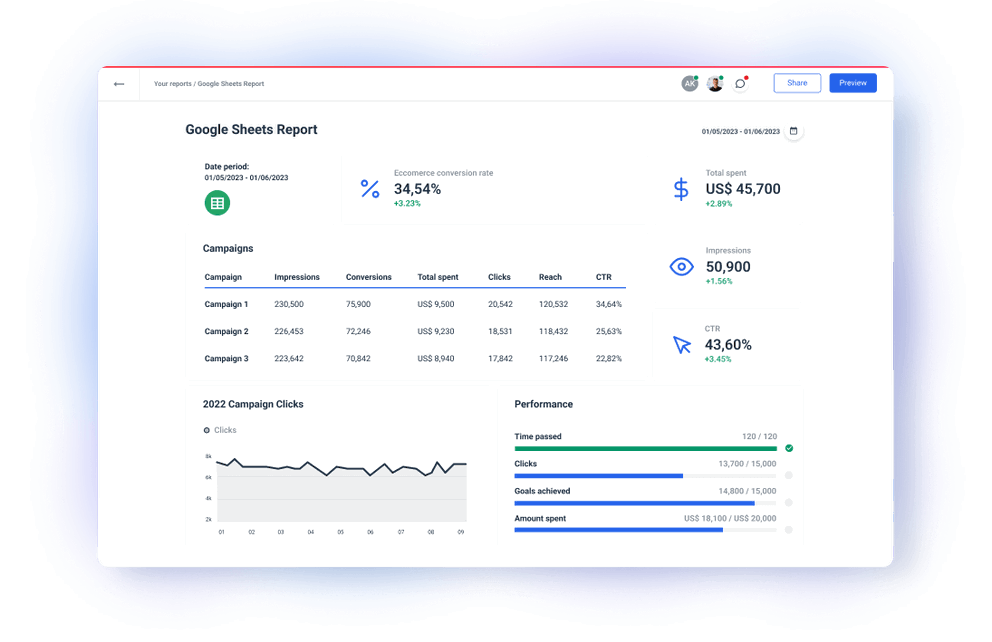The image size is (992, 642).
Task: Click the Google Sheets source icon
Action: [x=217, y=202]
